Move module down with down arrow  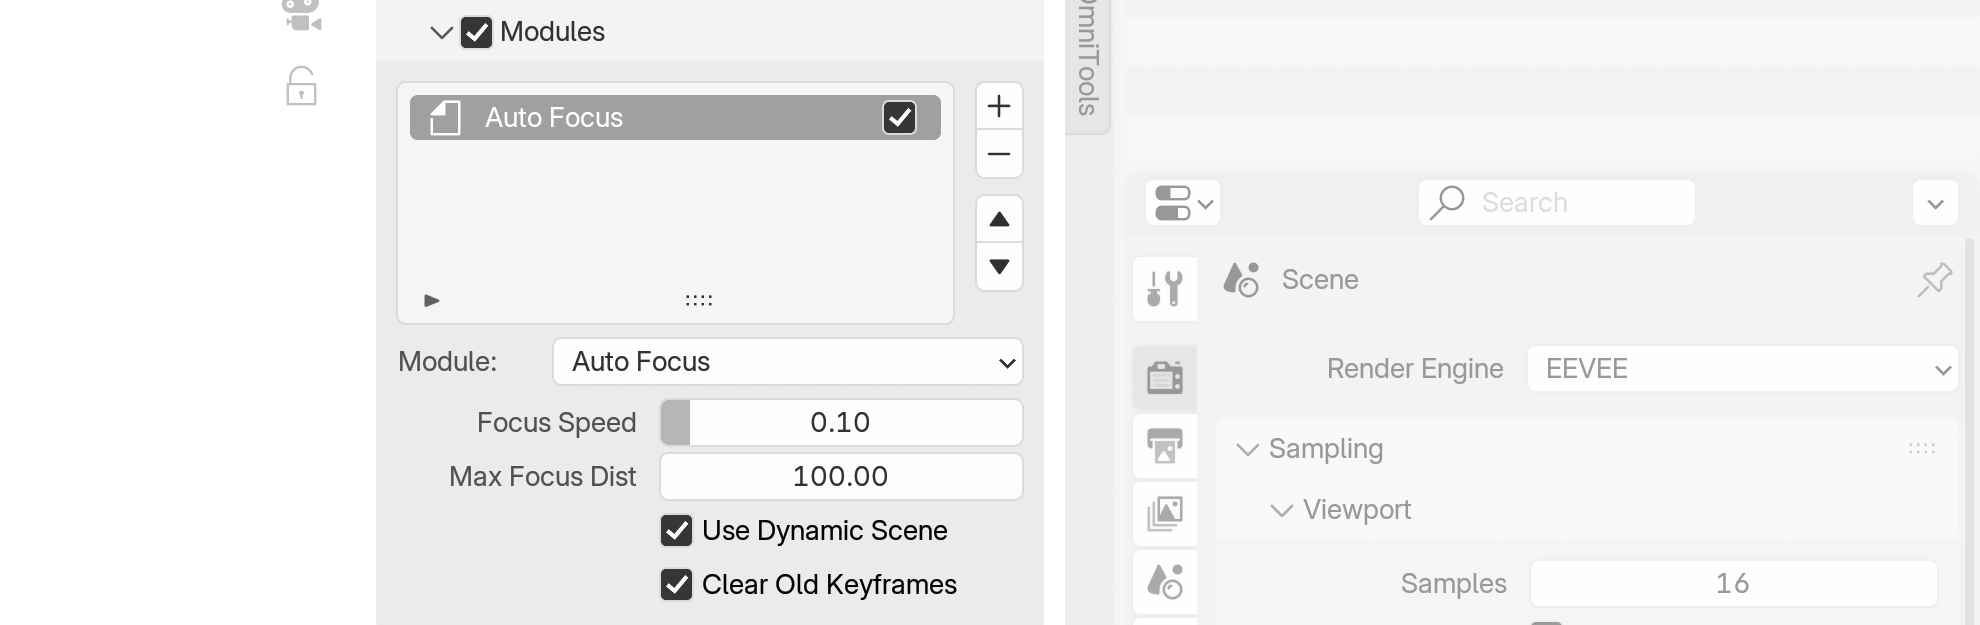tap(998, 267)
